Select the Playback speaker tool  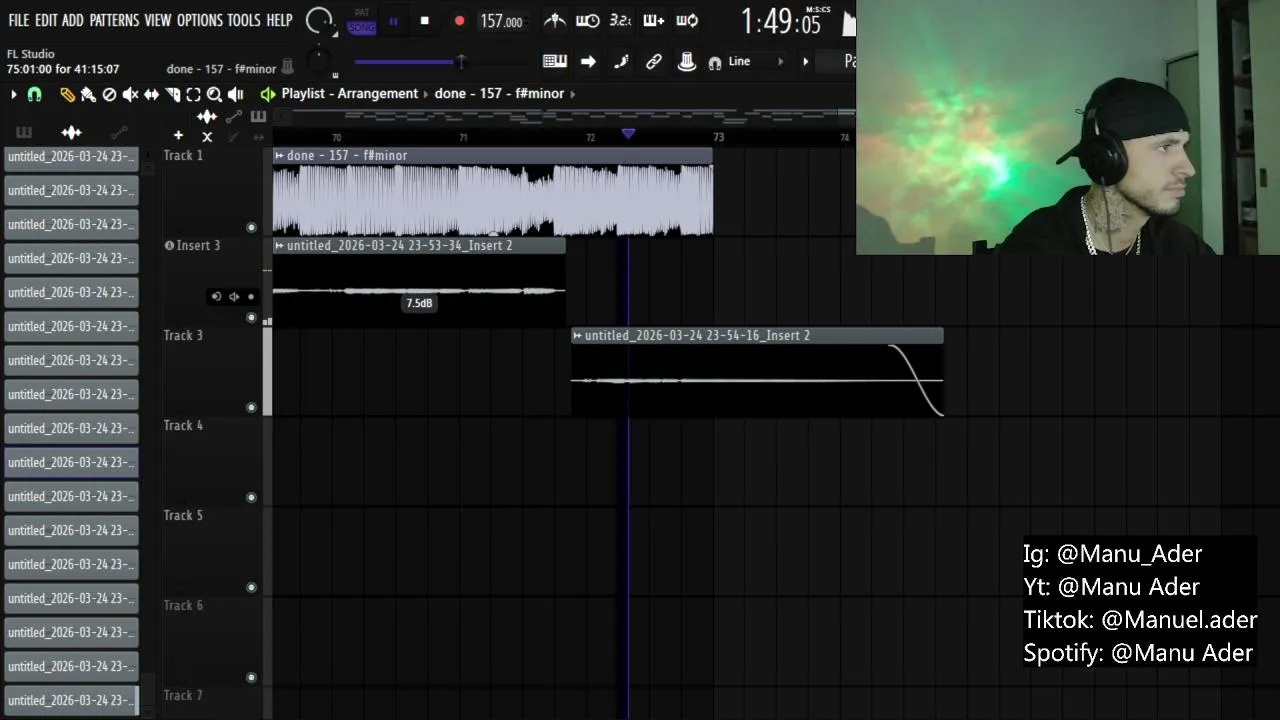(x=235, y=94)
